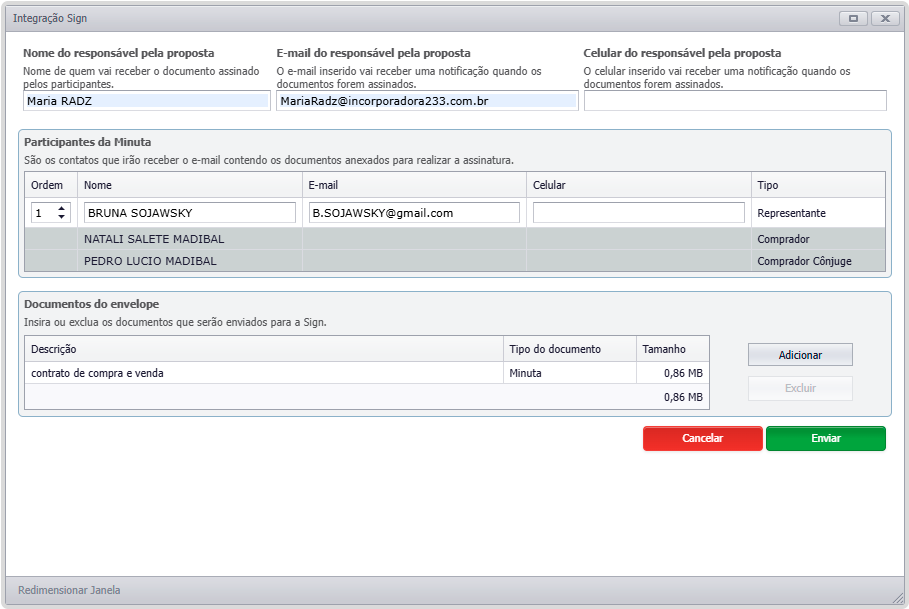
Task: Click the Descrição column header
Action: pos(54,349)
